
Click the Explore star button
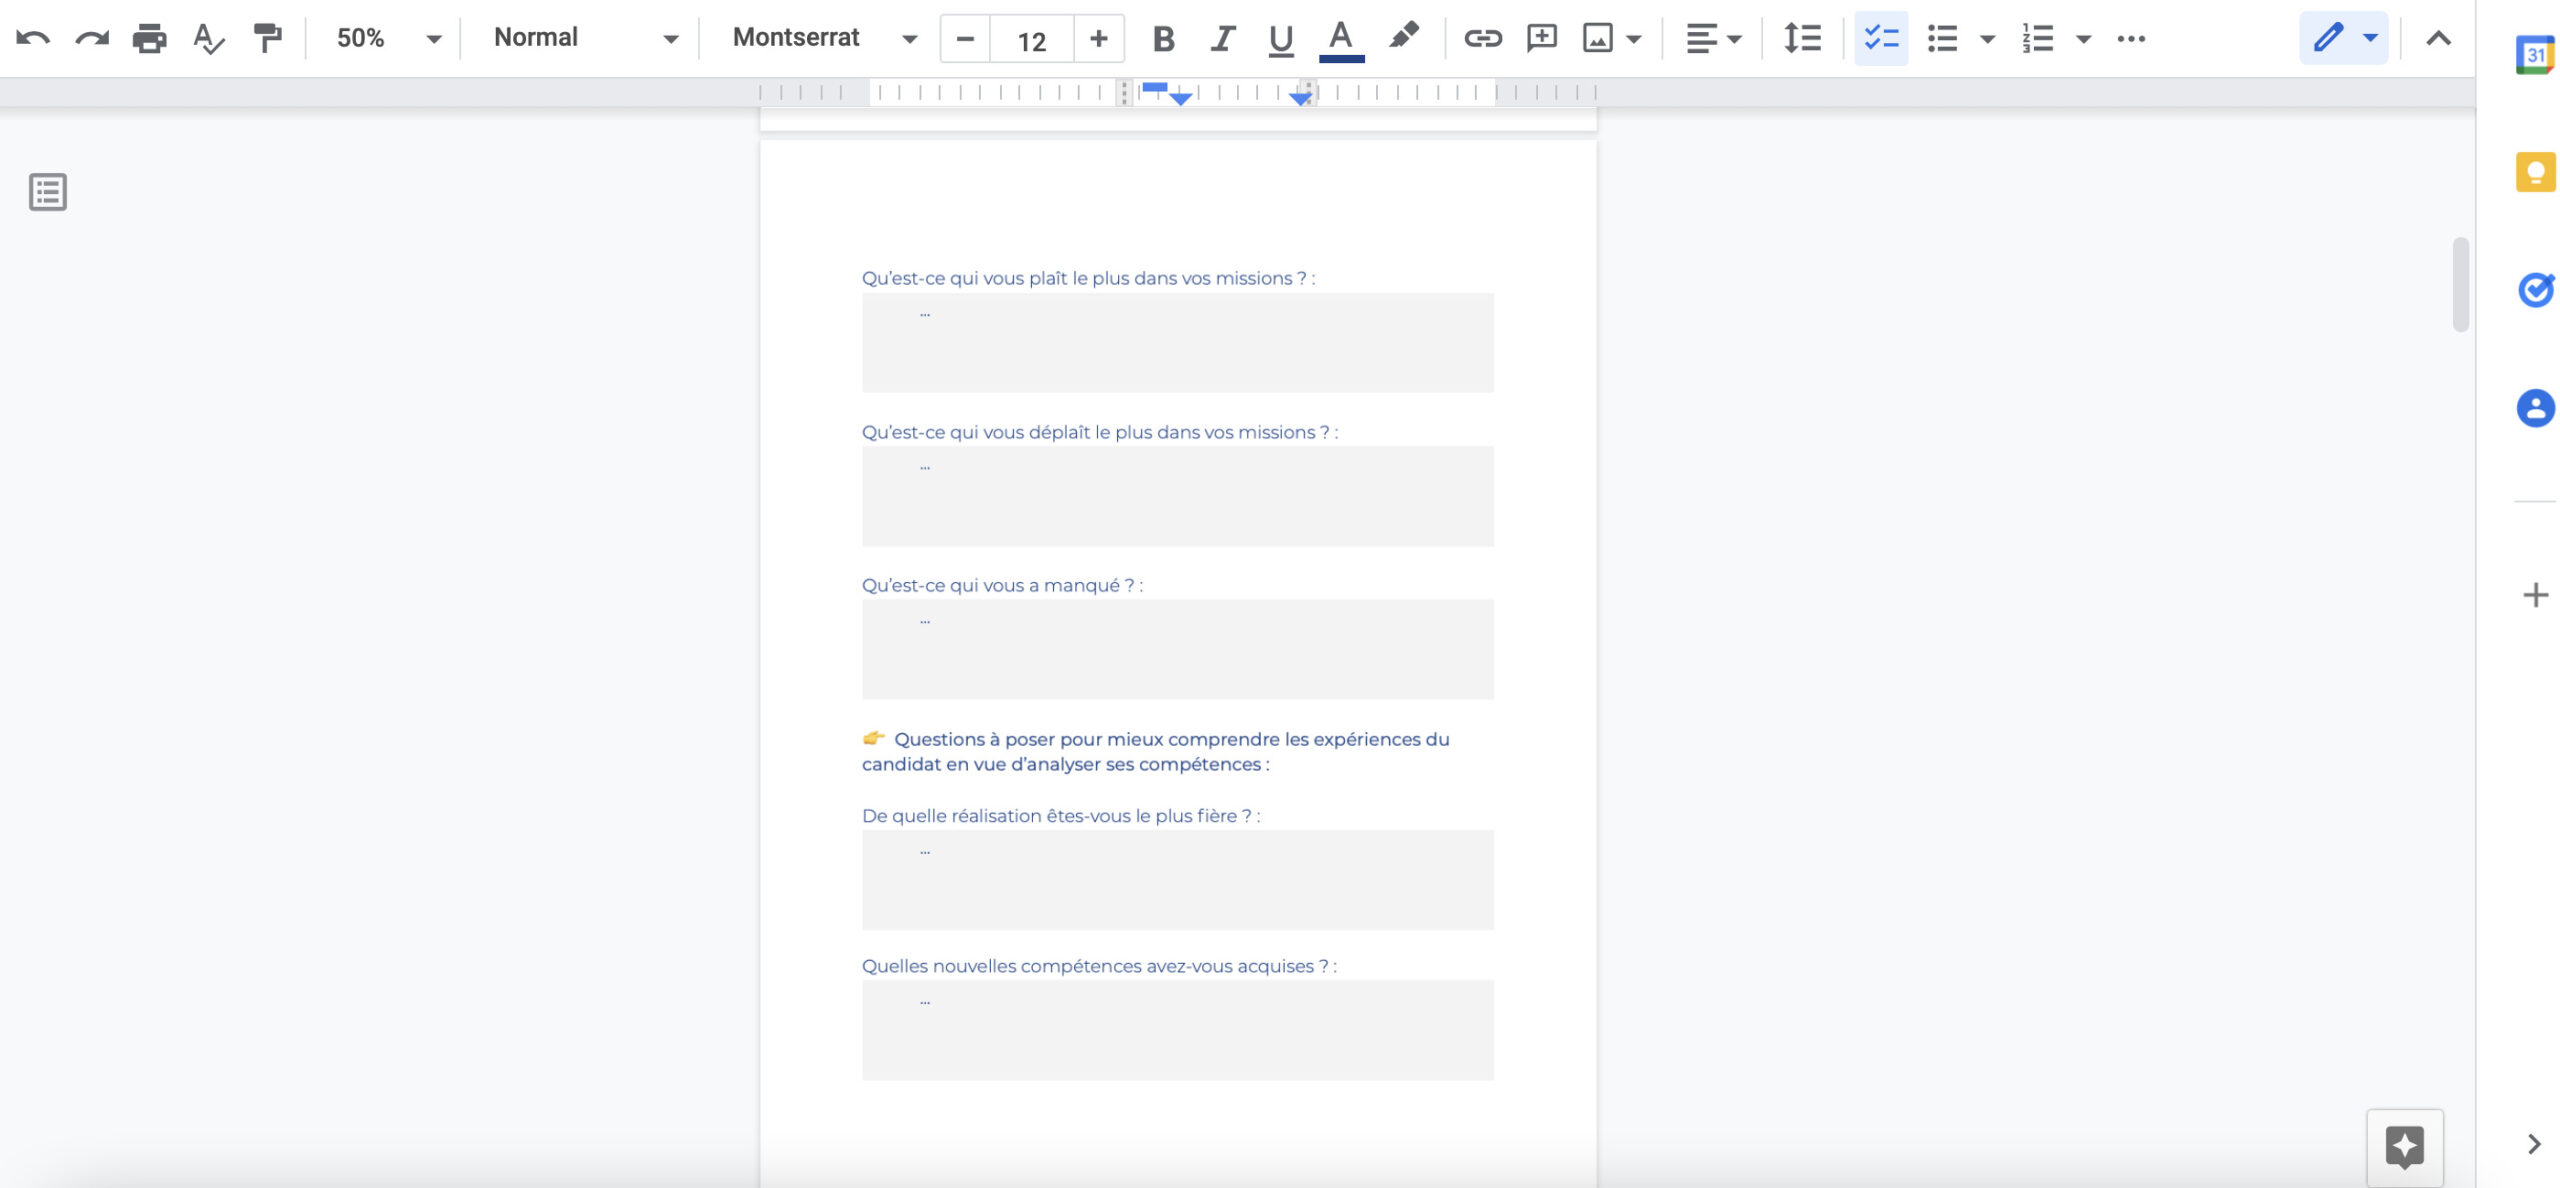(2404, 1147)
